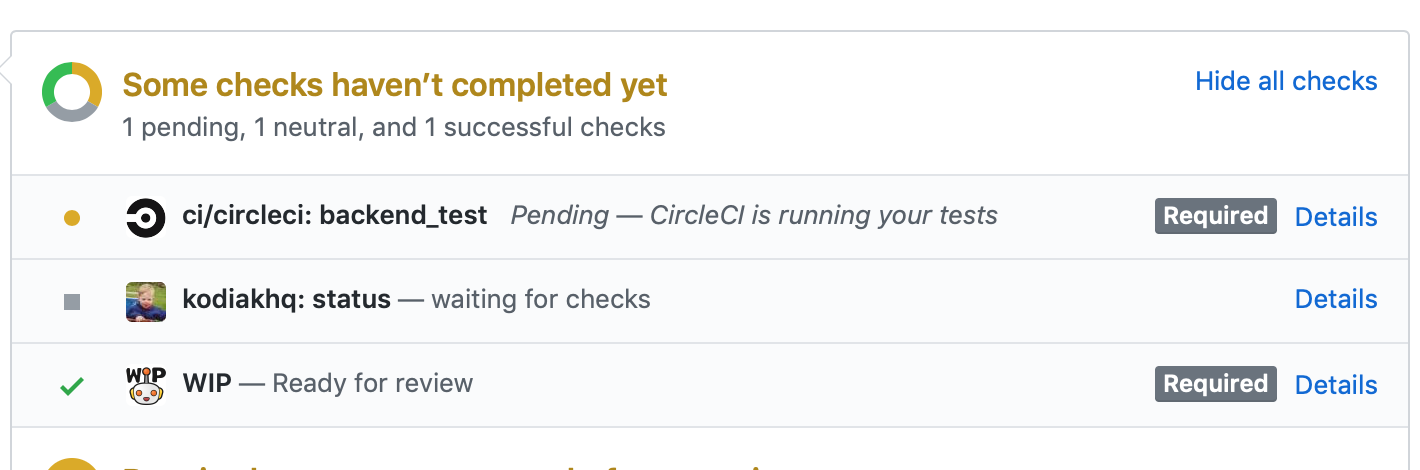Viewport: 1420px width, 470px height.
Task: Click the gray neutral square status icon
Action: click(72, 301)
